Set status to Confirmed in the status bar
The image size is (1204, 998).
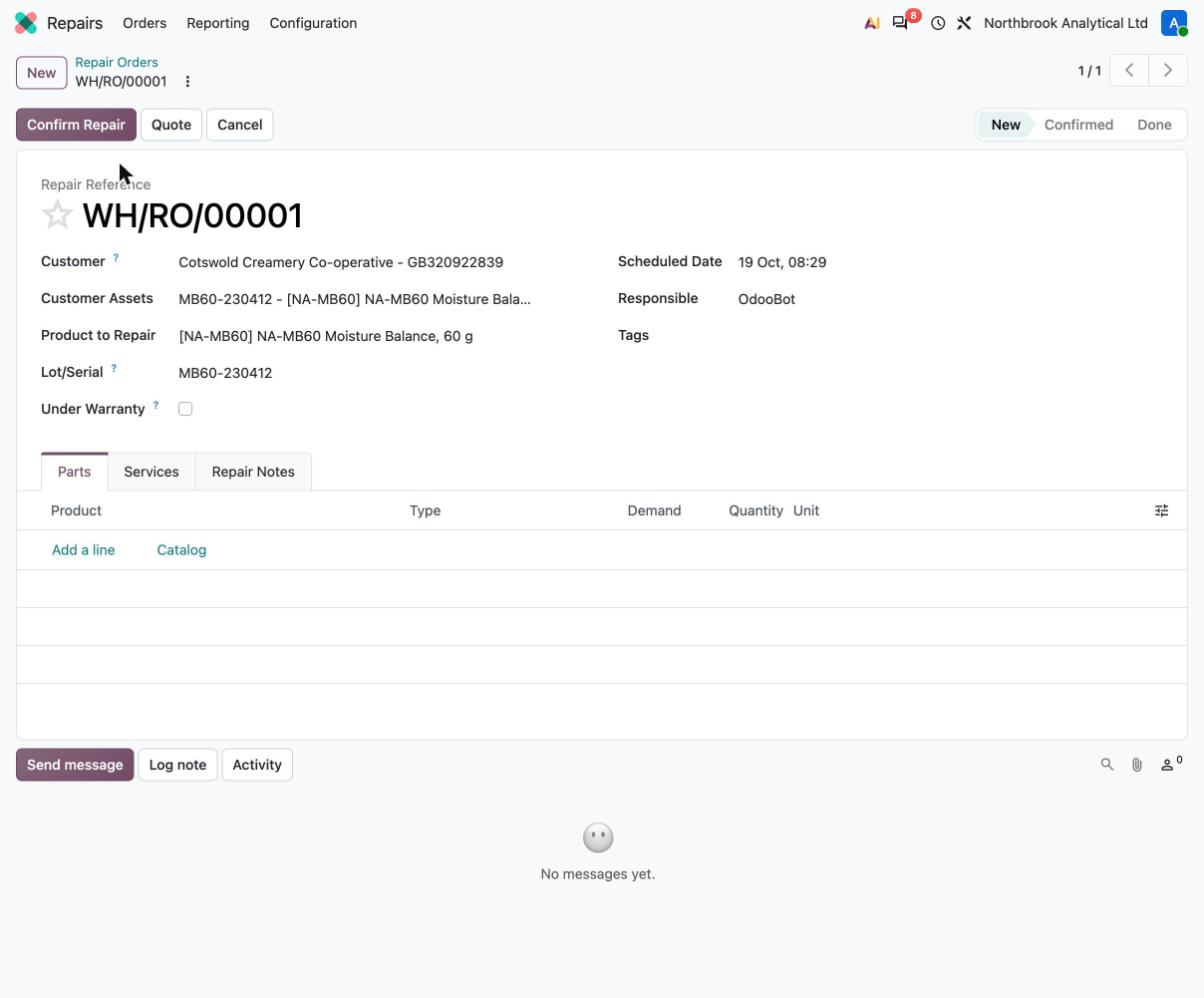click(1078, 125)
